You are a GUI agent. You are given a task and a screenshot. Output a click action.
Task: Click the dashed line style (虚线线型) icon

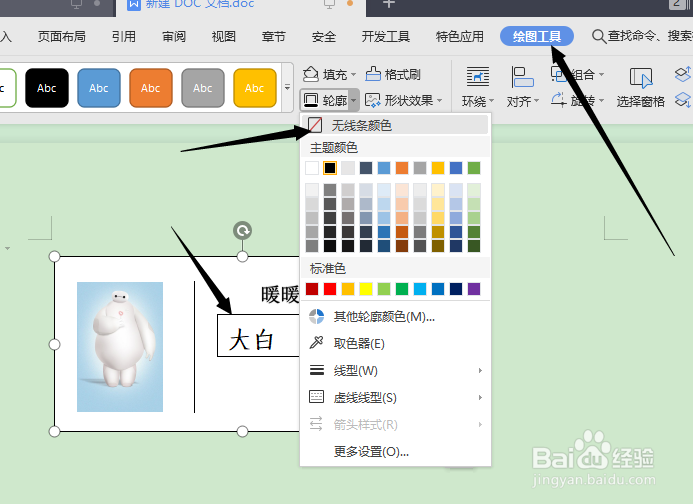[x=316, y=397]
